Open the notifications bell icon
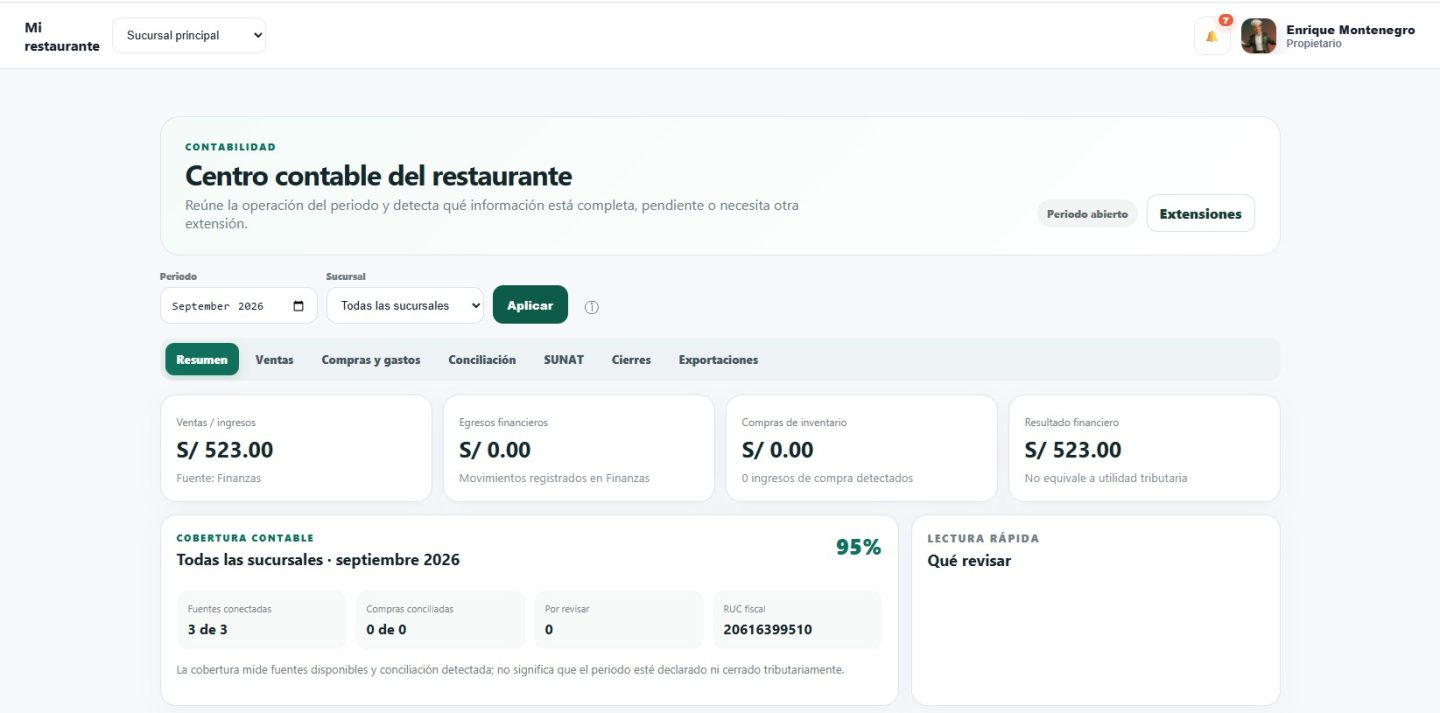This screenshot has height=713, width=1440. pyautogui.click(x=1212, y=36)
